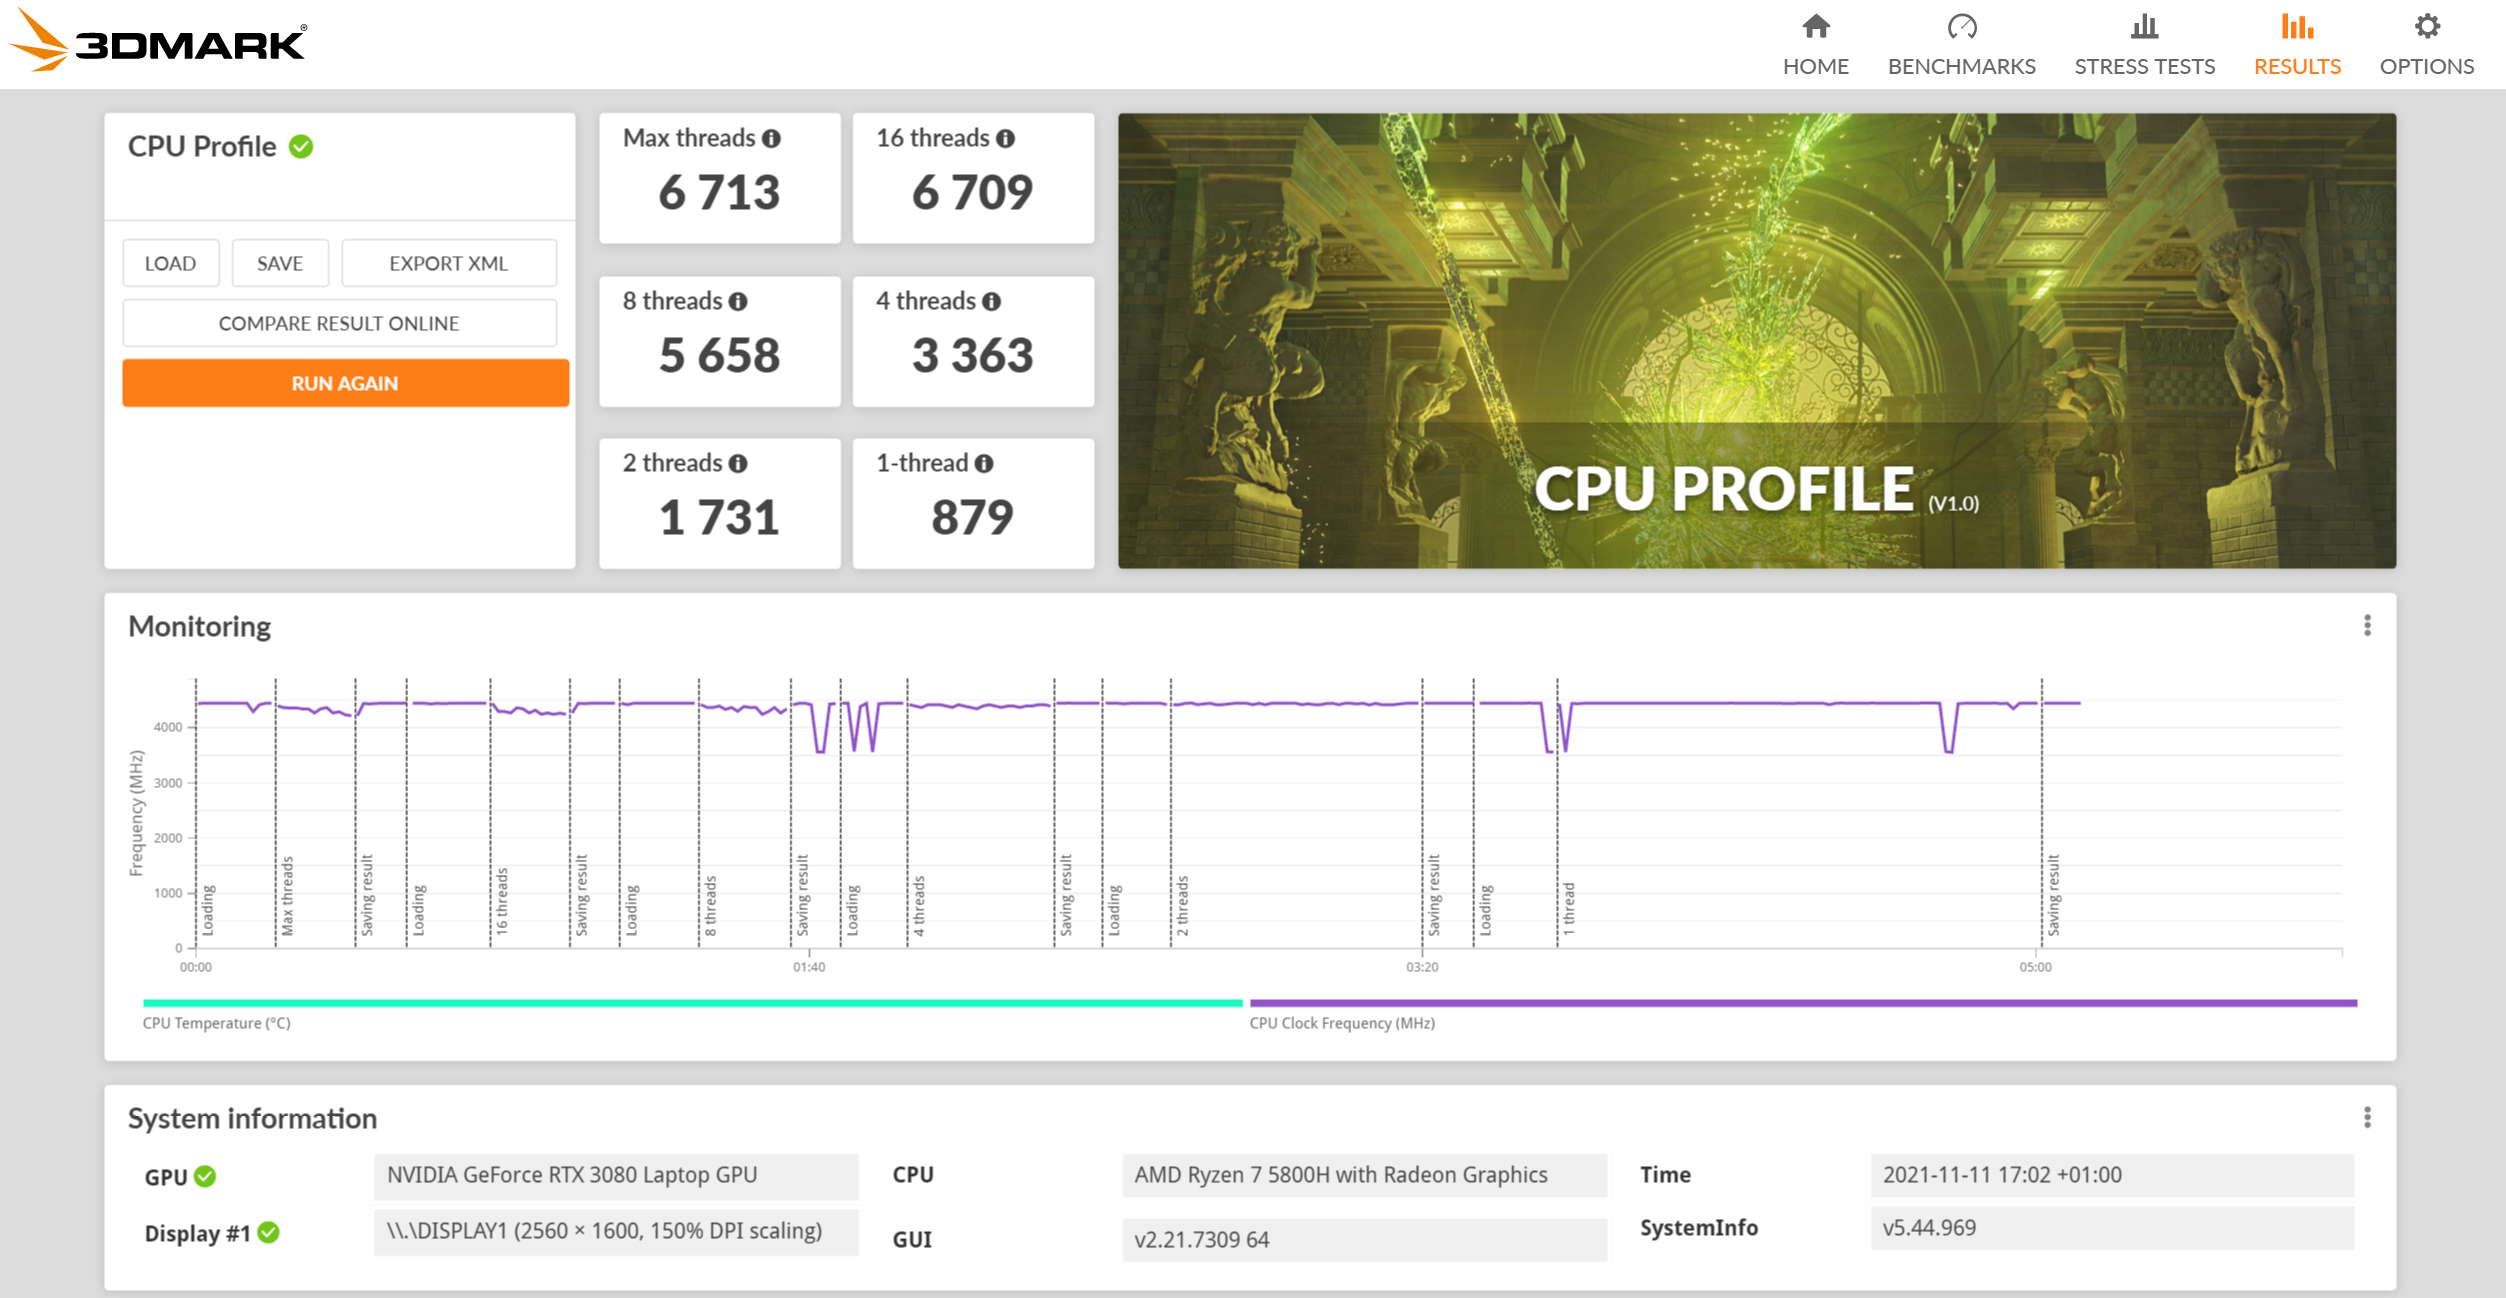Image resolution: width=2506 pixels, height=1298 pixels.
Task: Click the 3DMark logo
Action: [x=157, y=42]
